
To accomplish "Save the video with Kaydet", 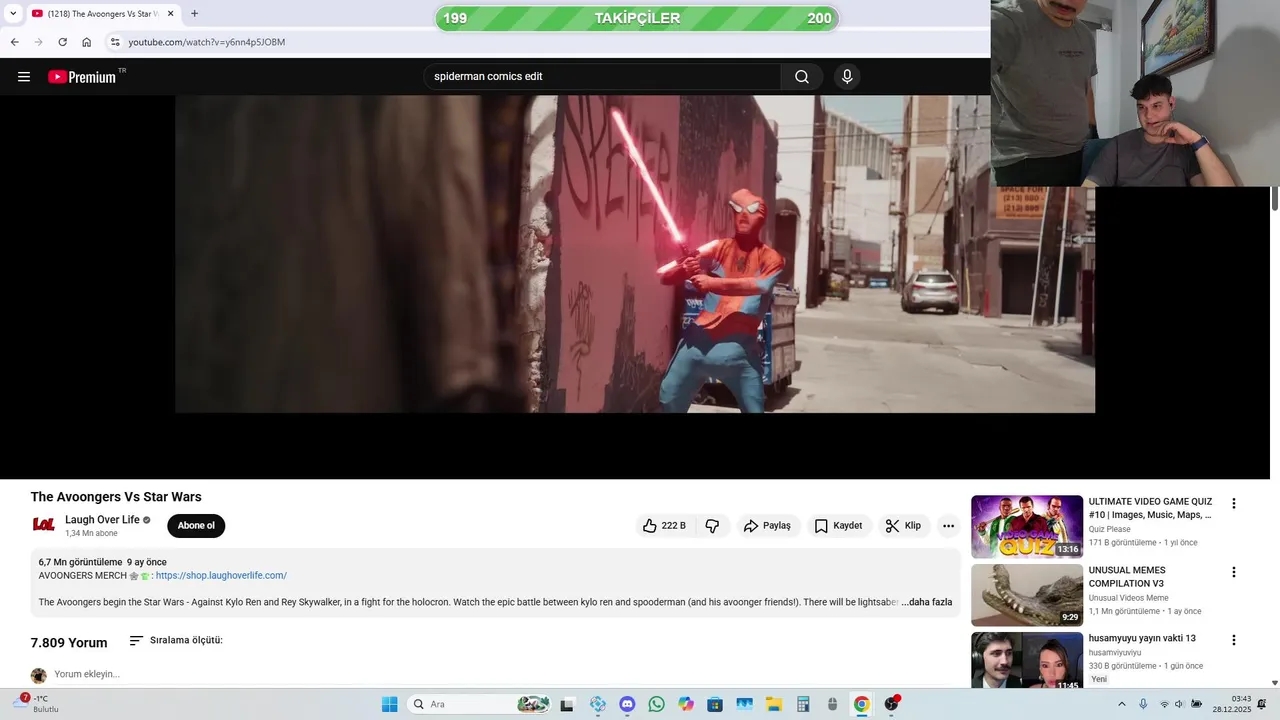I will 838,526.
